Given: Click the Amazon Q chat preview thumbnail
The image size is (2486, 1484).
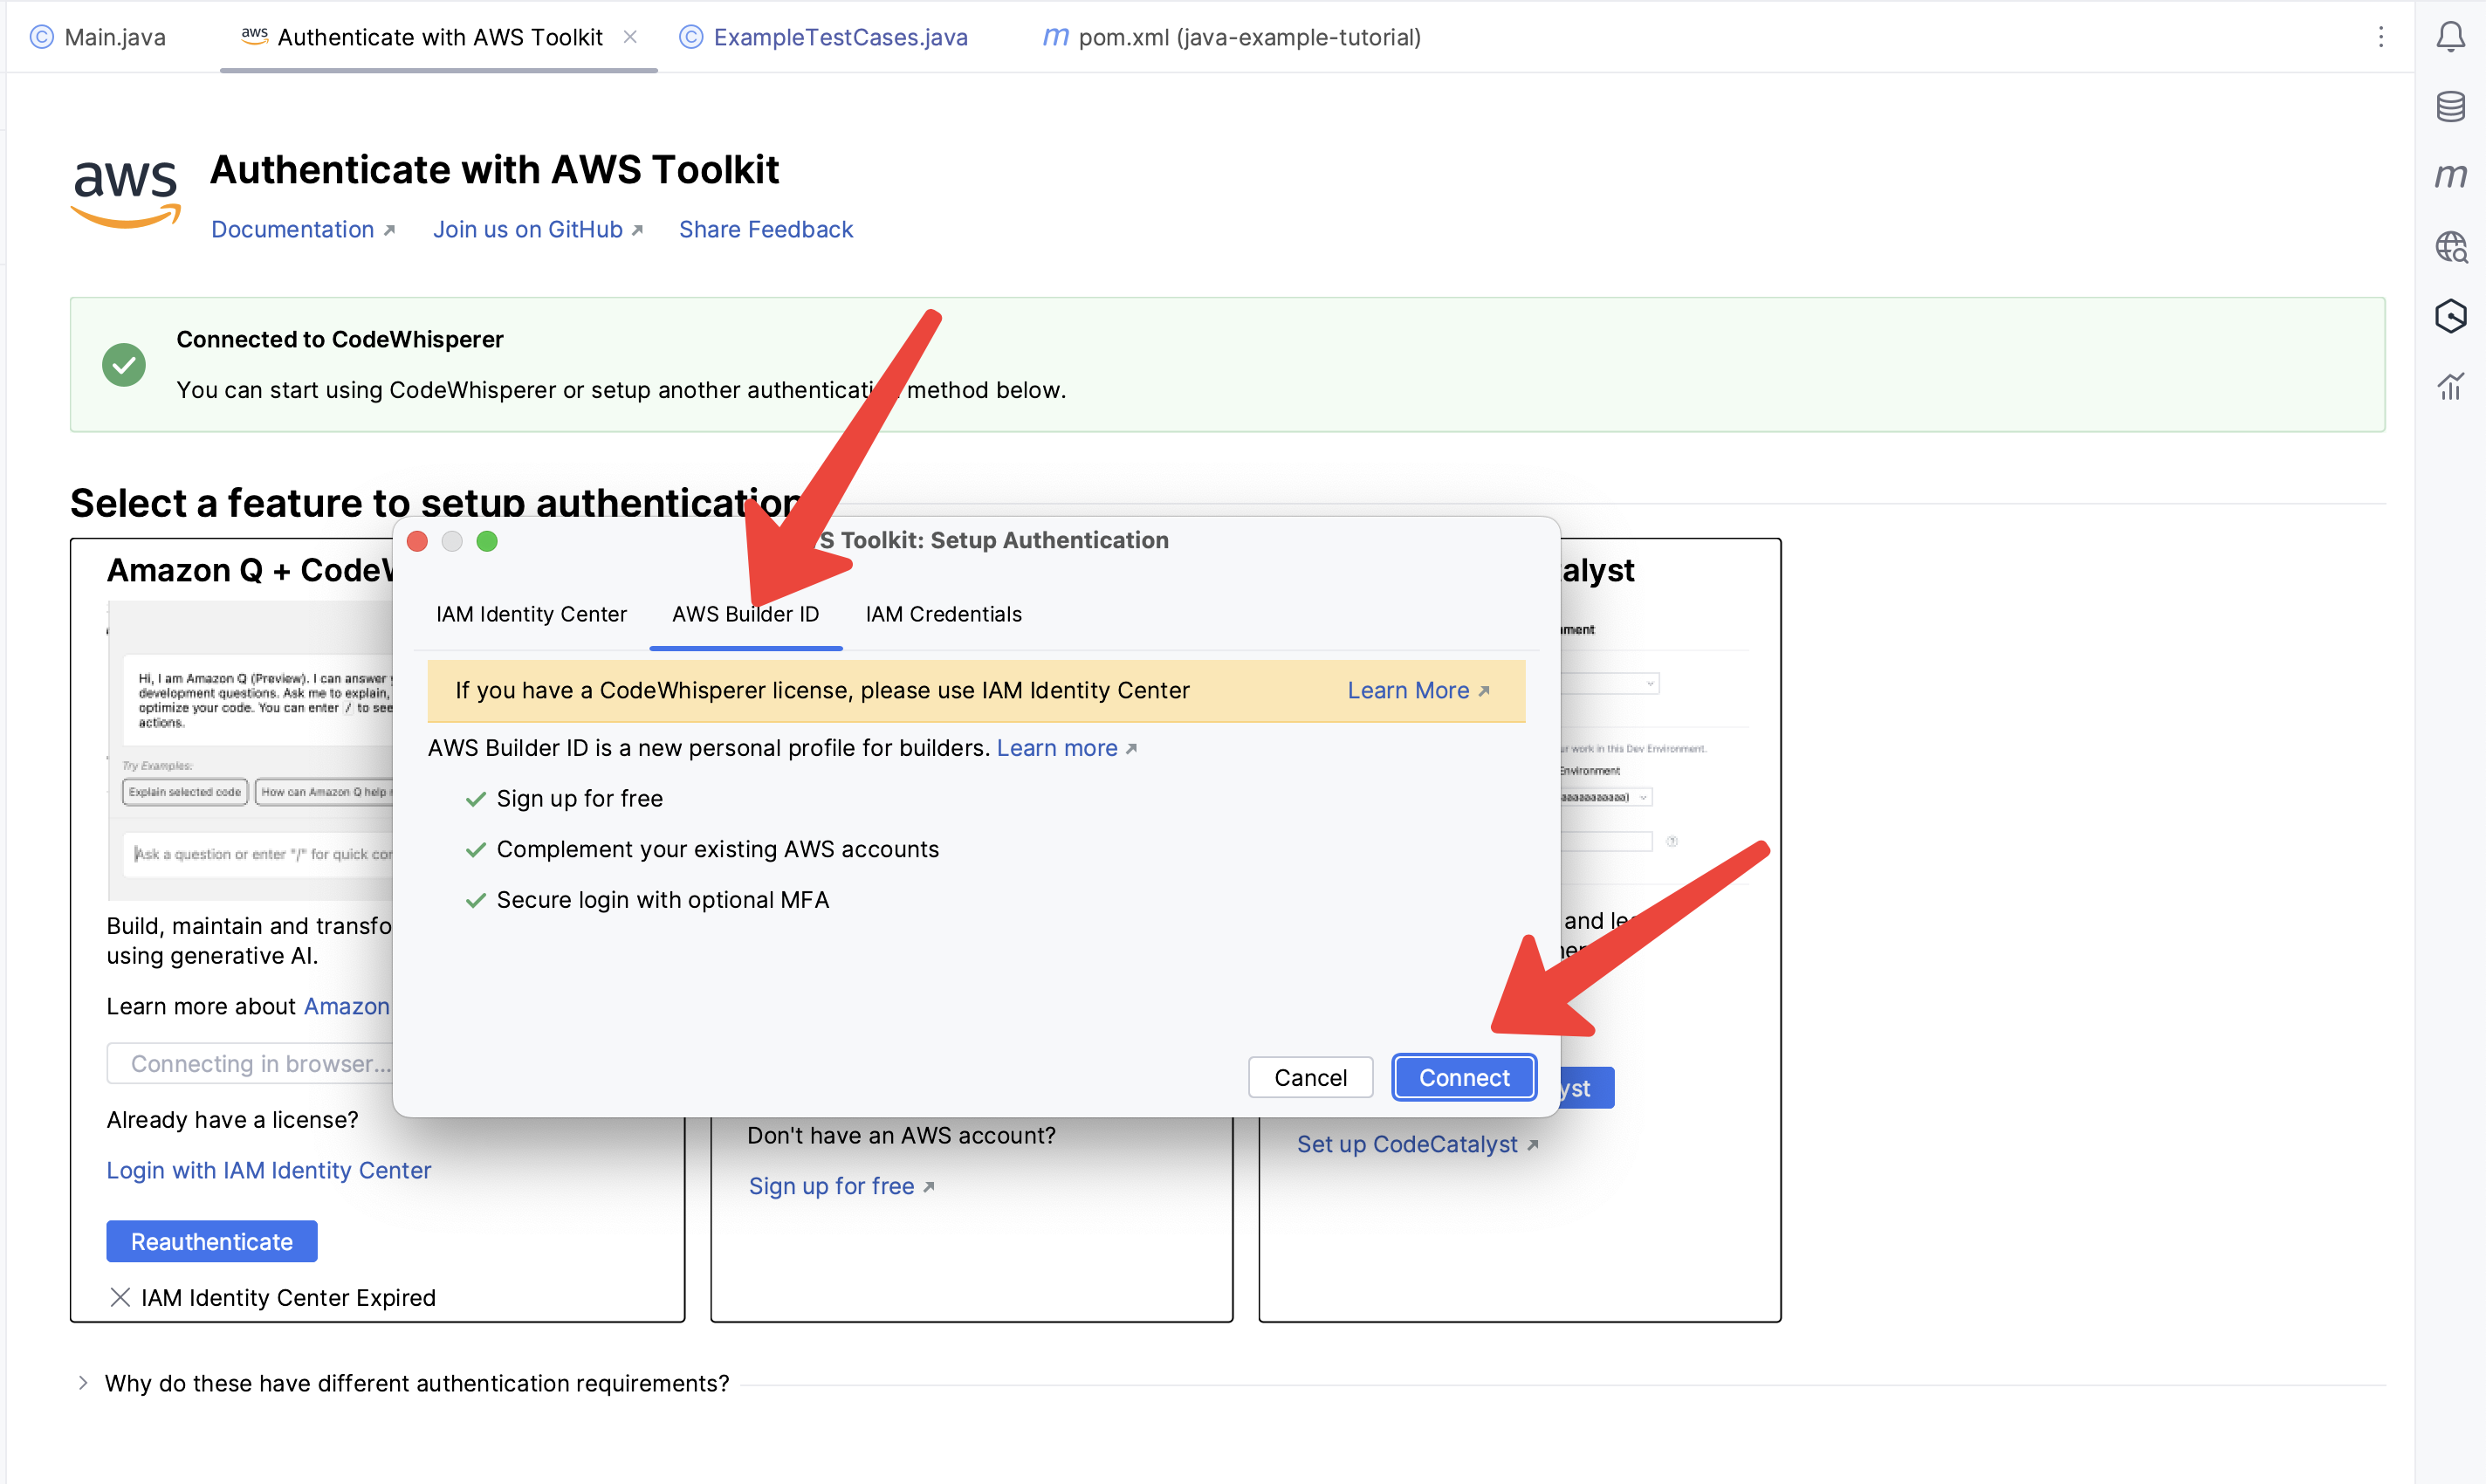Looking at the screenshot, I should point(250,751).
